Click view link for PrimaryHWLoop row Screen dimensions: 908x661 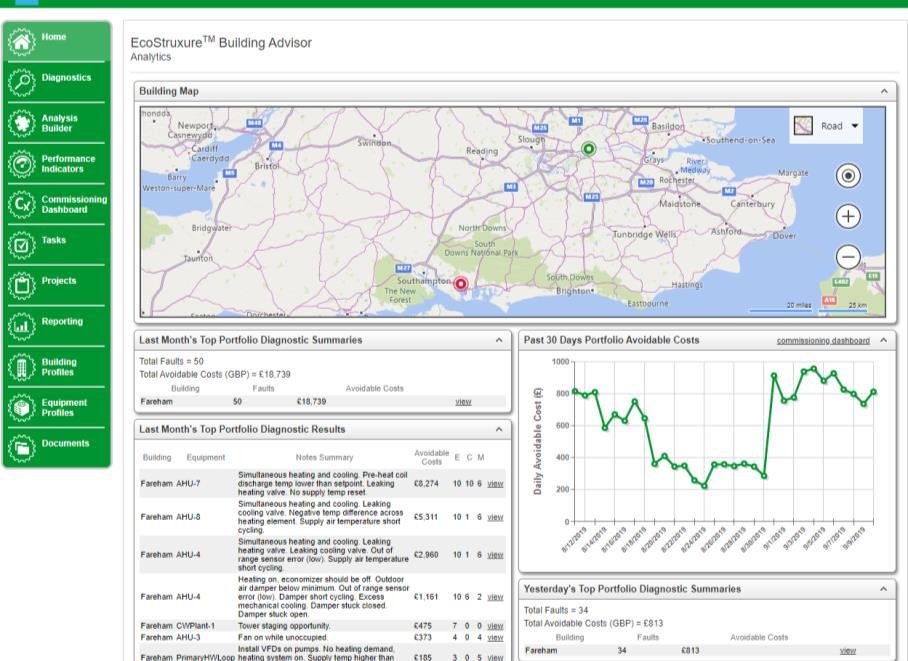click(495, 658)
